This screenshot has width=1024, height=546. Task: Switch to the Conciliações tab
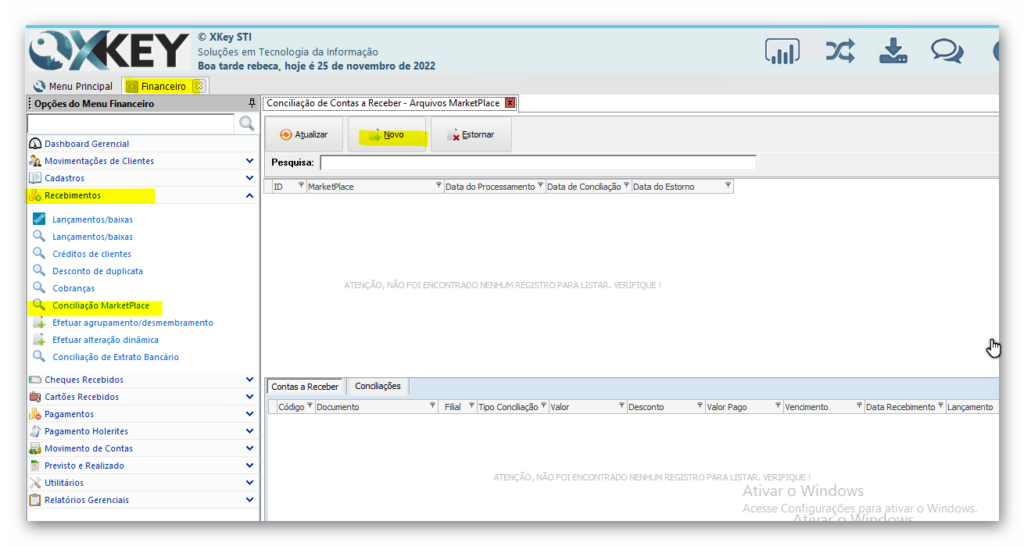point(377,386)
